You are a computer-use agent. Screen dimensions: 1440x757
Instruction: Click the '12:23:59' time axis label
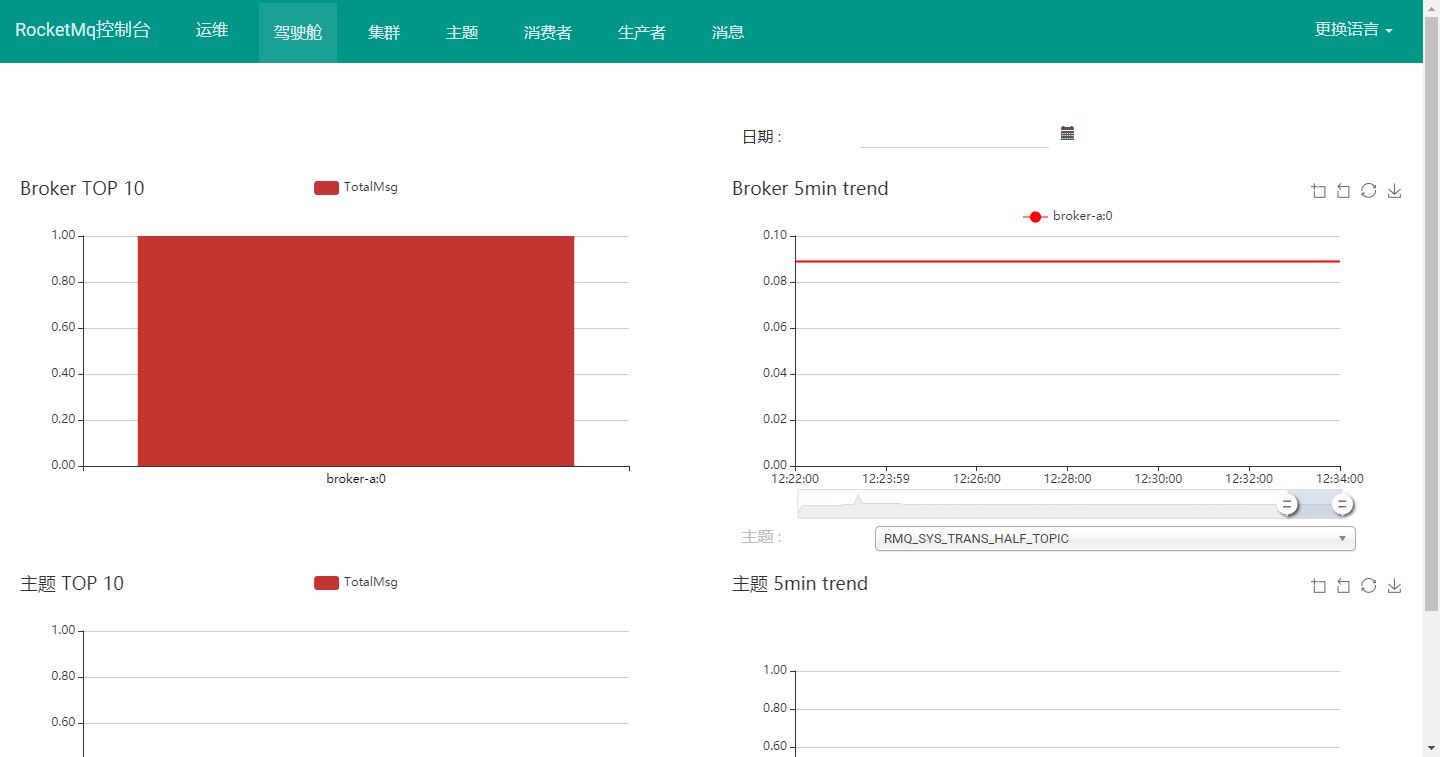[886, 479]
